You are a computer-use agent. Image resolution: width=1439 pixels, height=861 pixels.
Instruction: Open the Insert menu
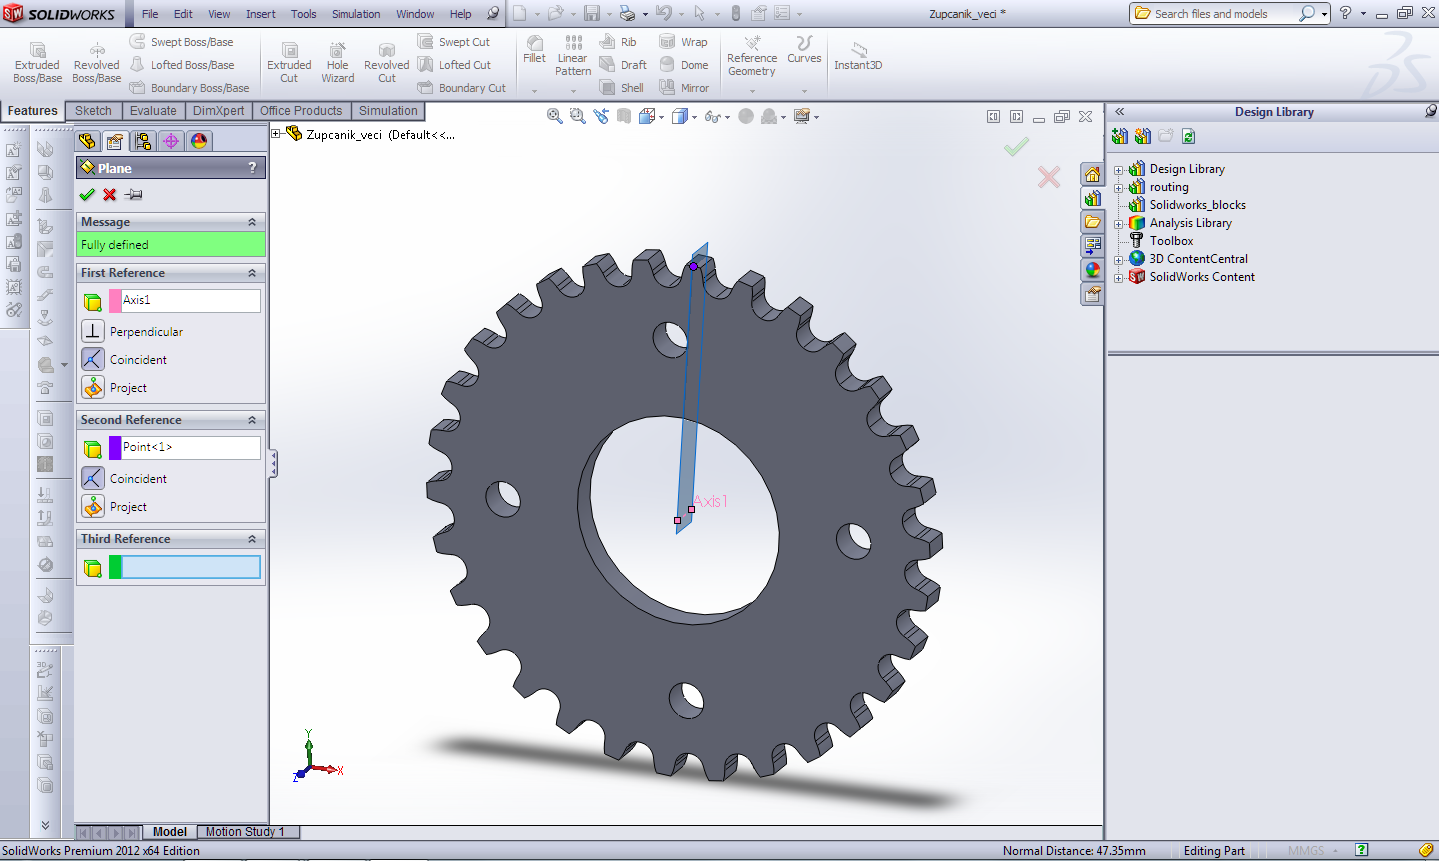pyautogui.click(x=260, y=14)
